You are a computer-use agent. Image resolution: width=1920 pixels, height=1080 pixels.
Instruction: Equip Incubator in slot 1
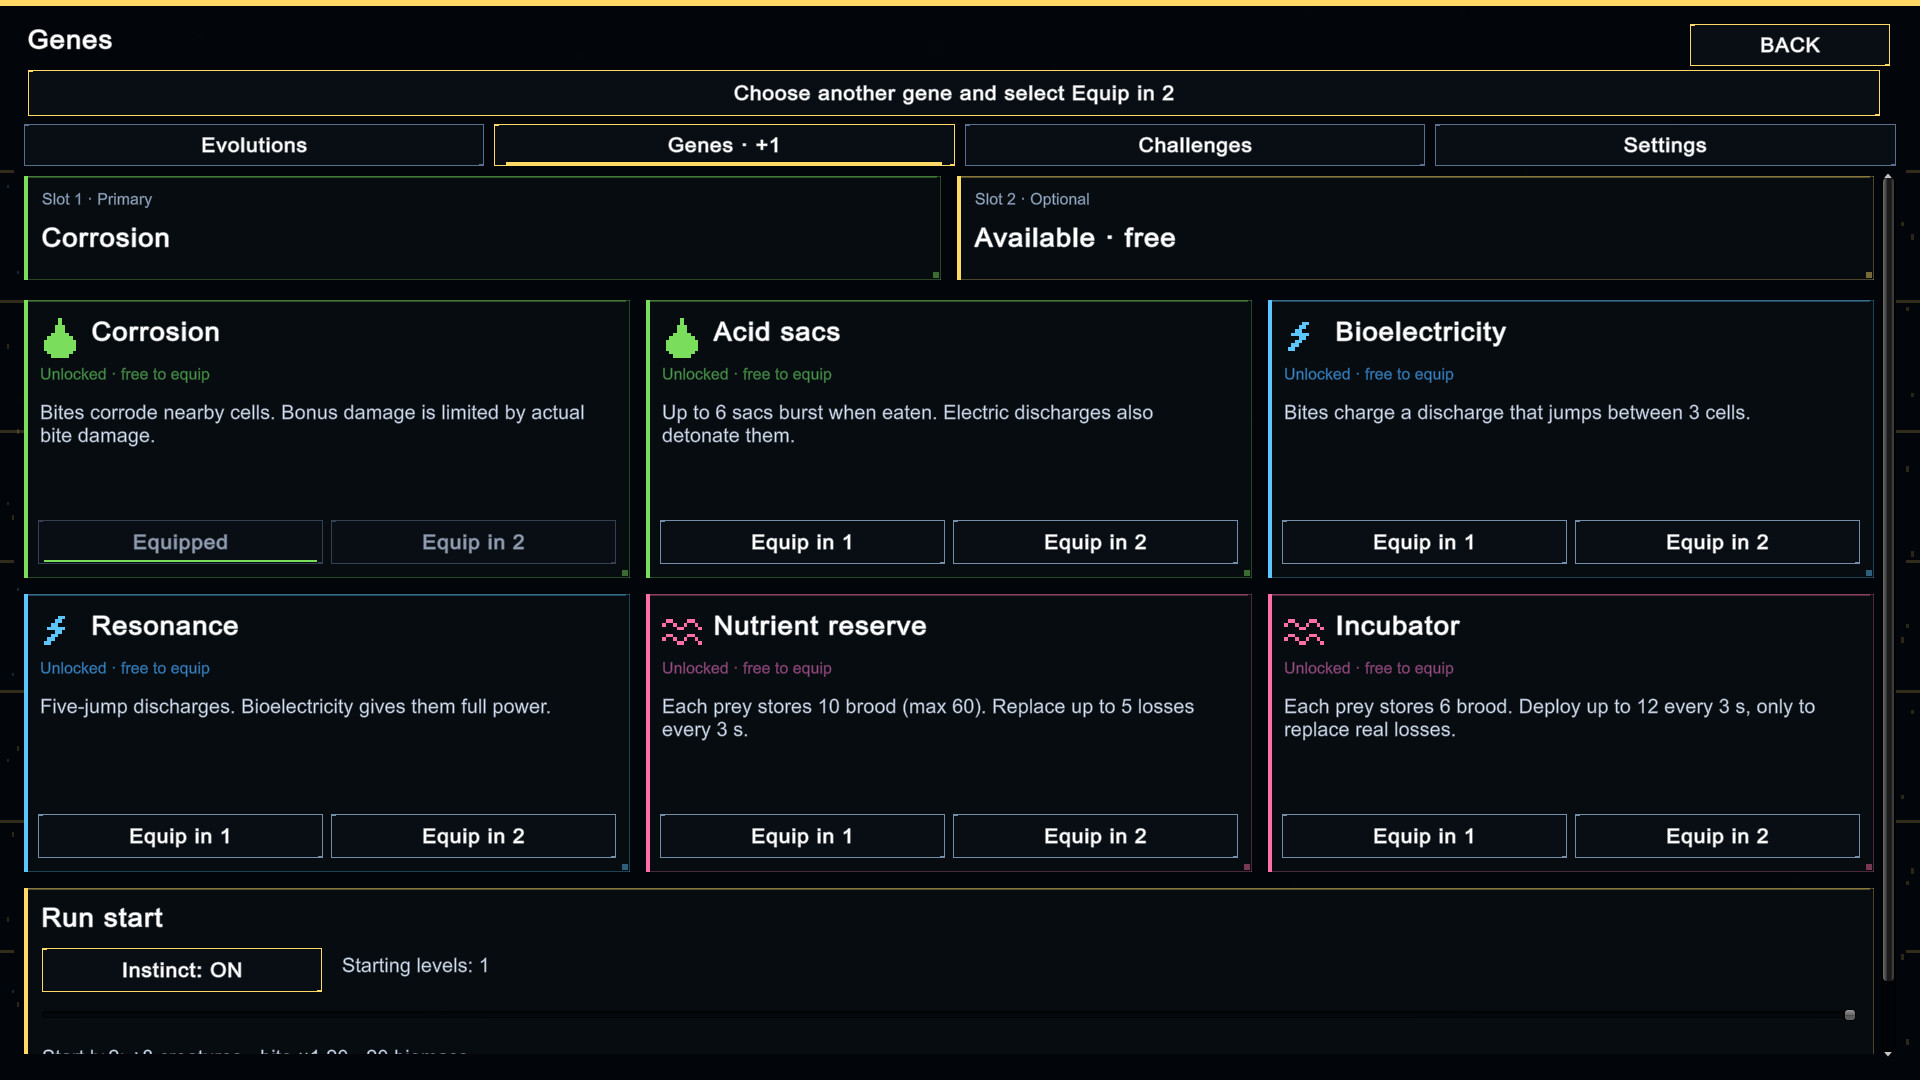(1424, 836)
